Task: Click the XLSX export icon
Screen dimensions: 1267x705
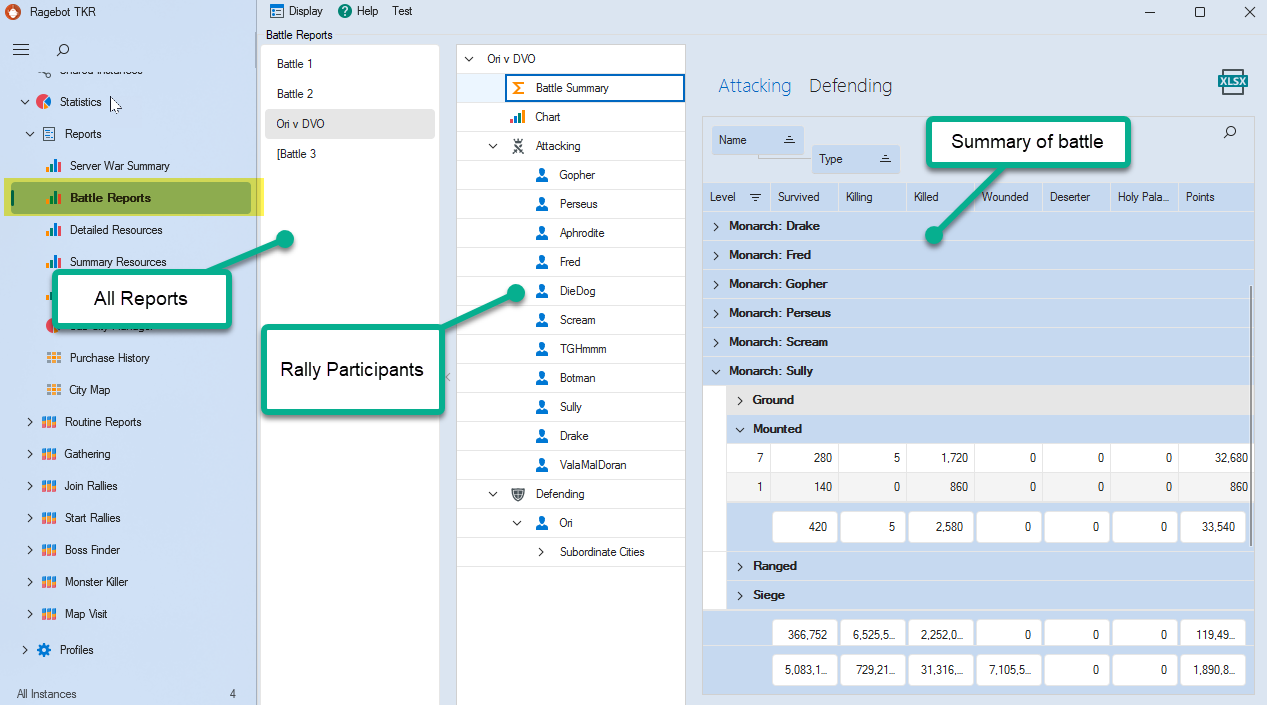Action: 1230,84
